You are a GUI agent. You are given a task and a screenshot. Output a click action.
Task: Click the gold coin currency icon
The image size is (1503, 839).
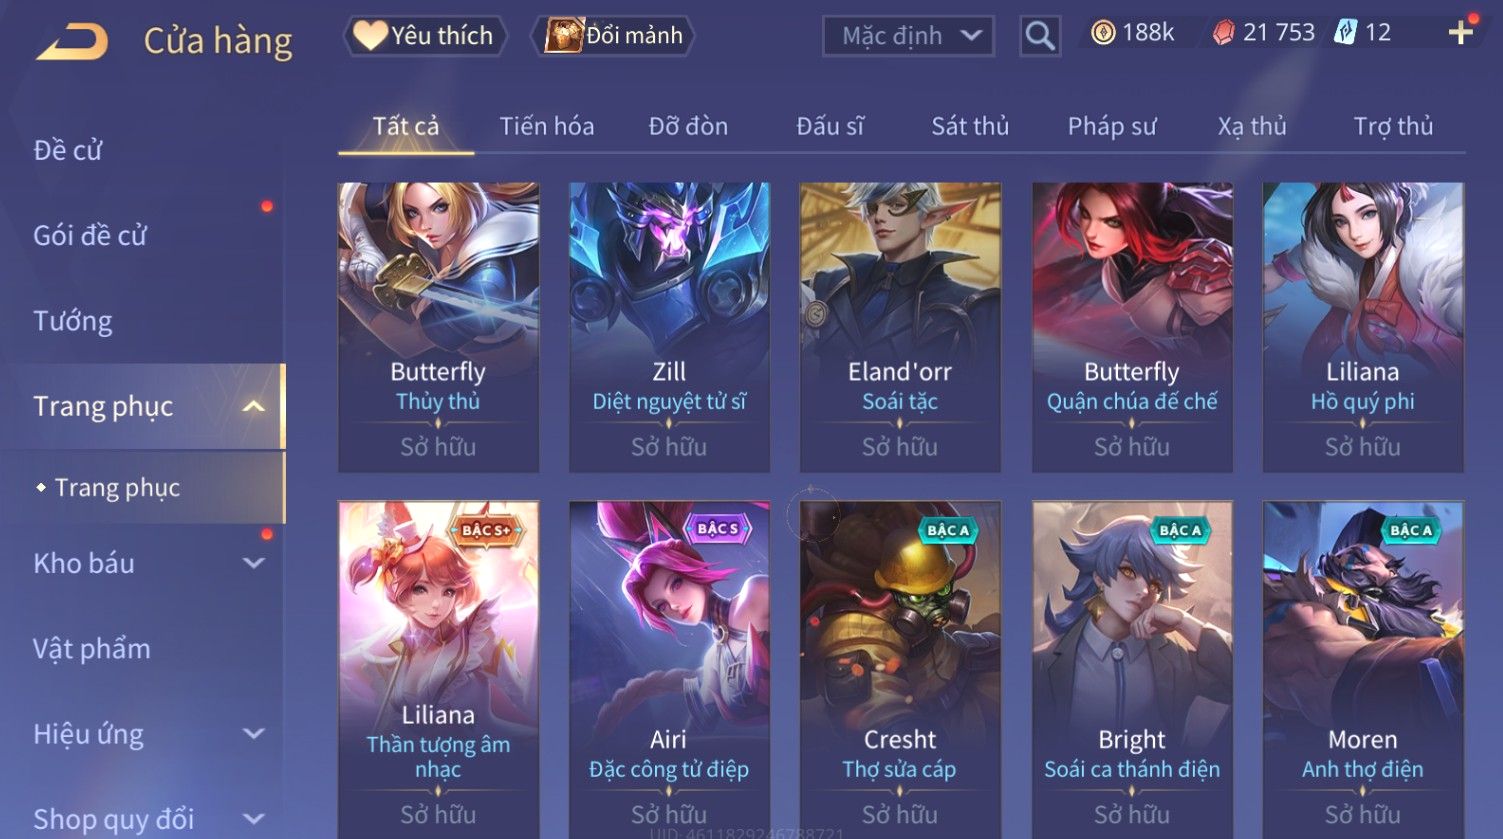click(x=1103, y=34)
